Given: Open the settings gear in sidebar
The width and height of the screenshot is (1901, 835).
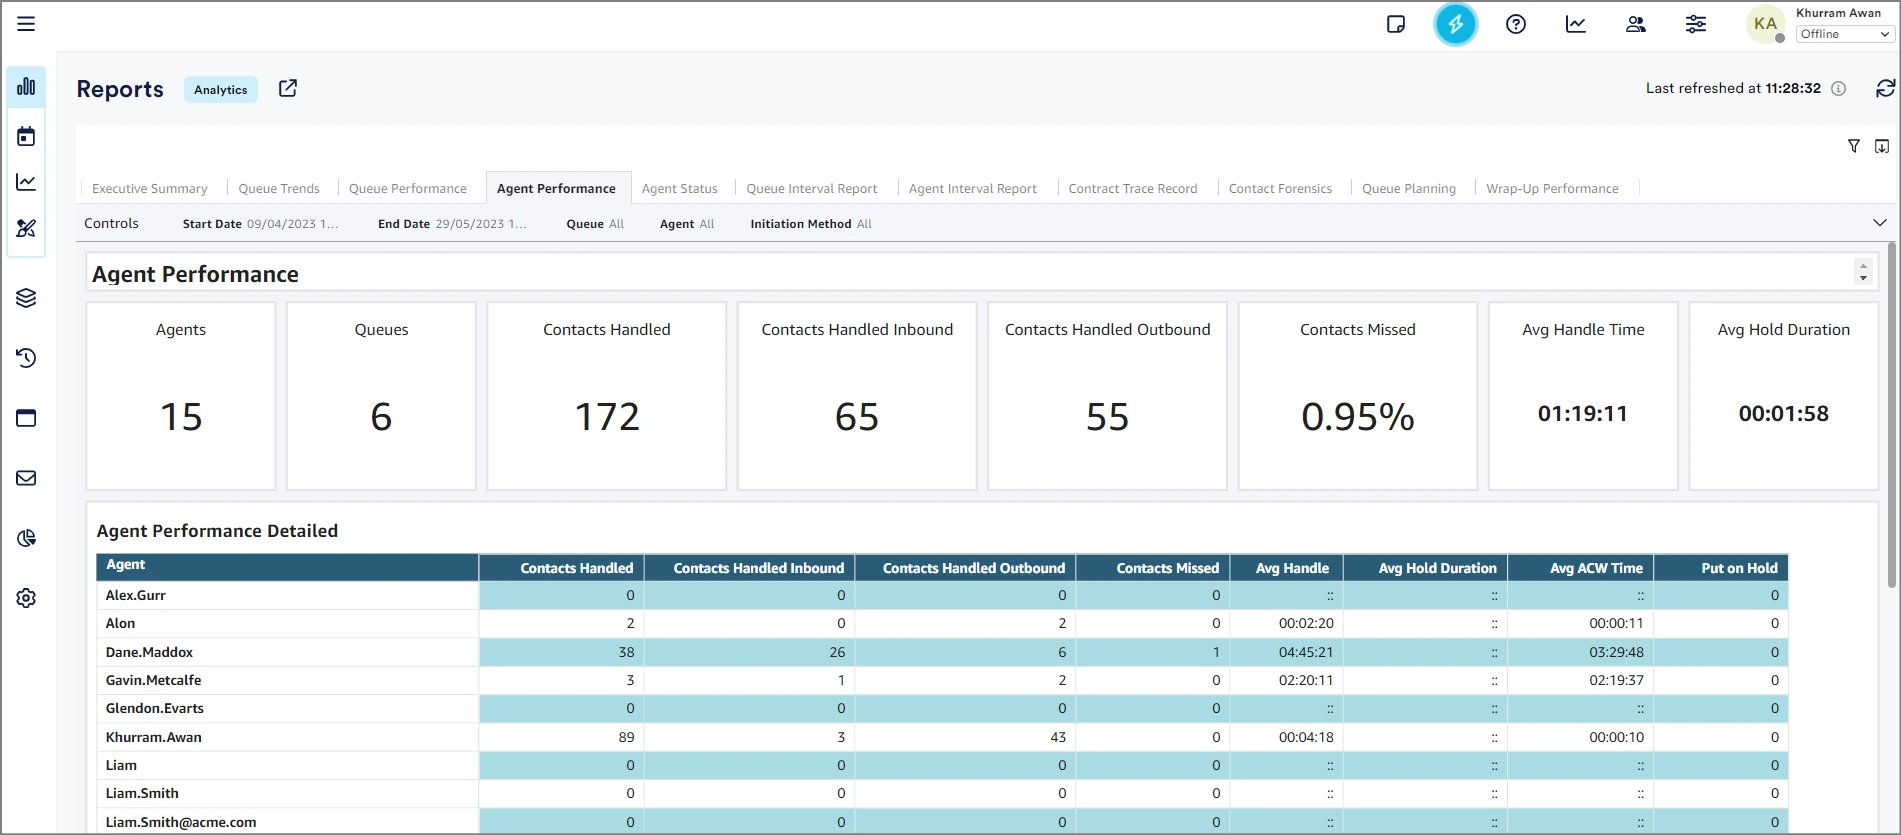Looking at the screenshot, I should coord(26,598).
